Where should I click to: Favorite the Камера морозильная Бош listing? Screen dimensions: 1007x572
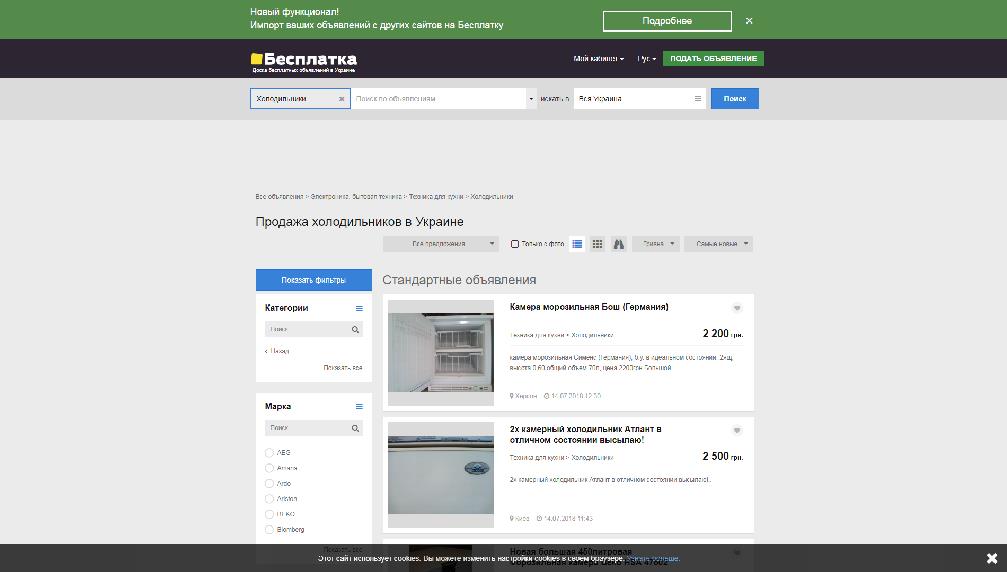click(x=737, y=308)
